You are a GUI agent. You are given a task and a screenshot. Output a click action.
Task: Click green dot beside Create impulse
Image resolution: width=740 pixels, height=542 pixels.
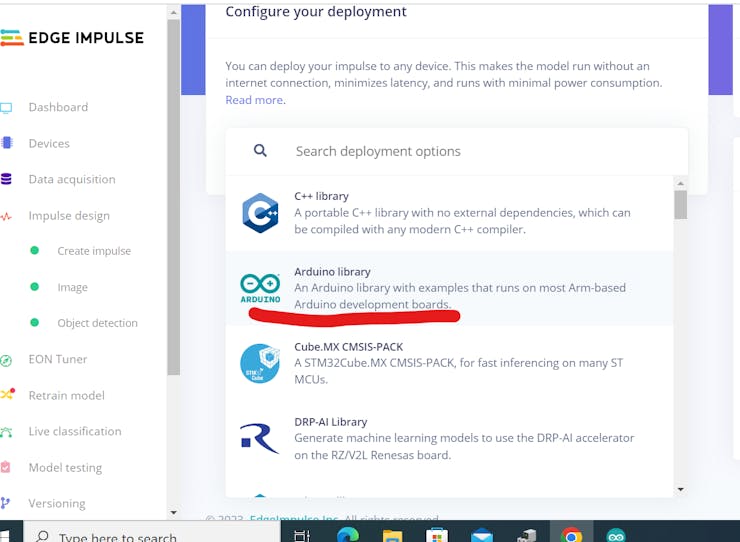[34, 250]
